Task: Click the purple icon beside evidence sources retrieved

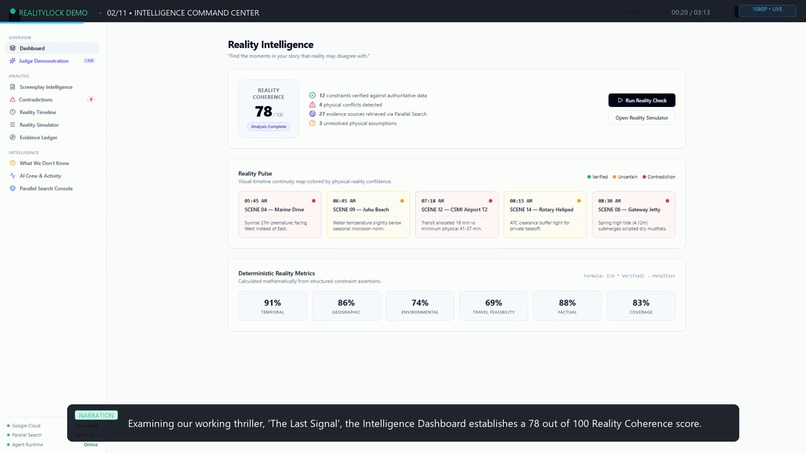Action: 312,114
